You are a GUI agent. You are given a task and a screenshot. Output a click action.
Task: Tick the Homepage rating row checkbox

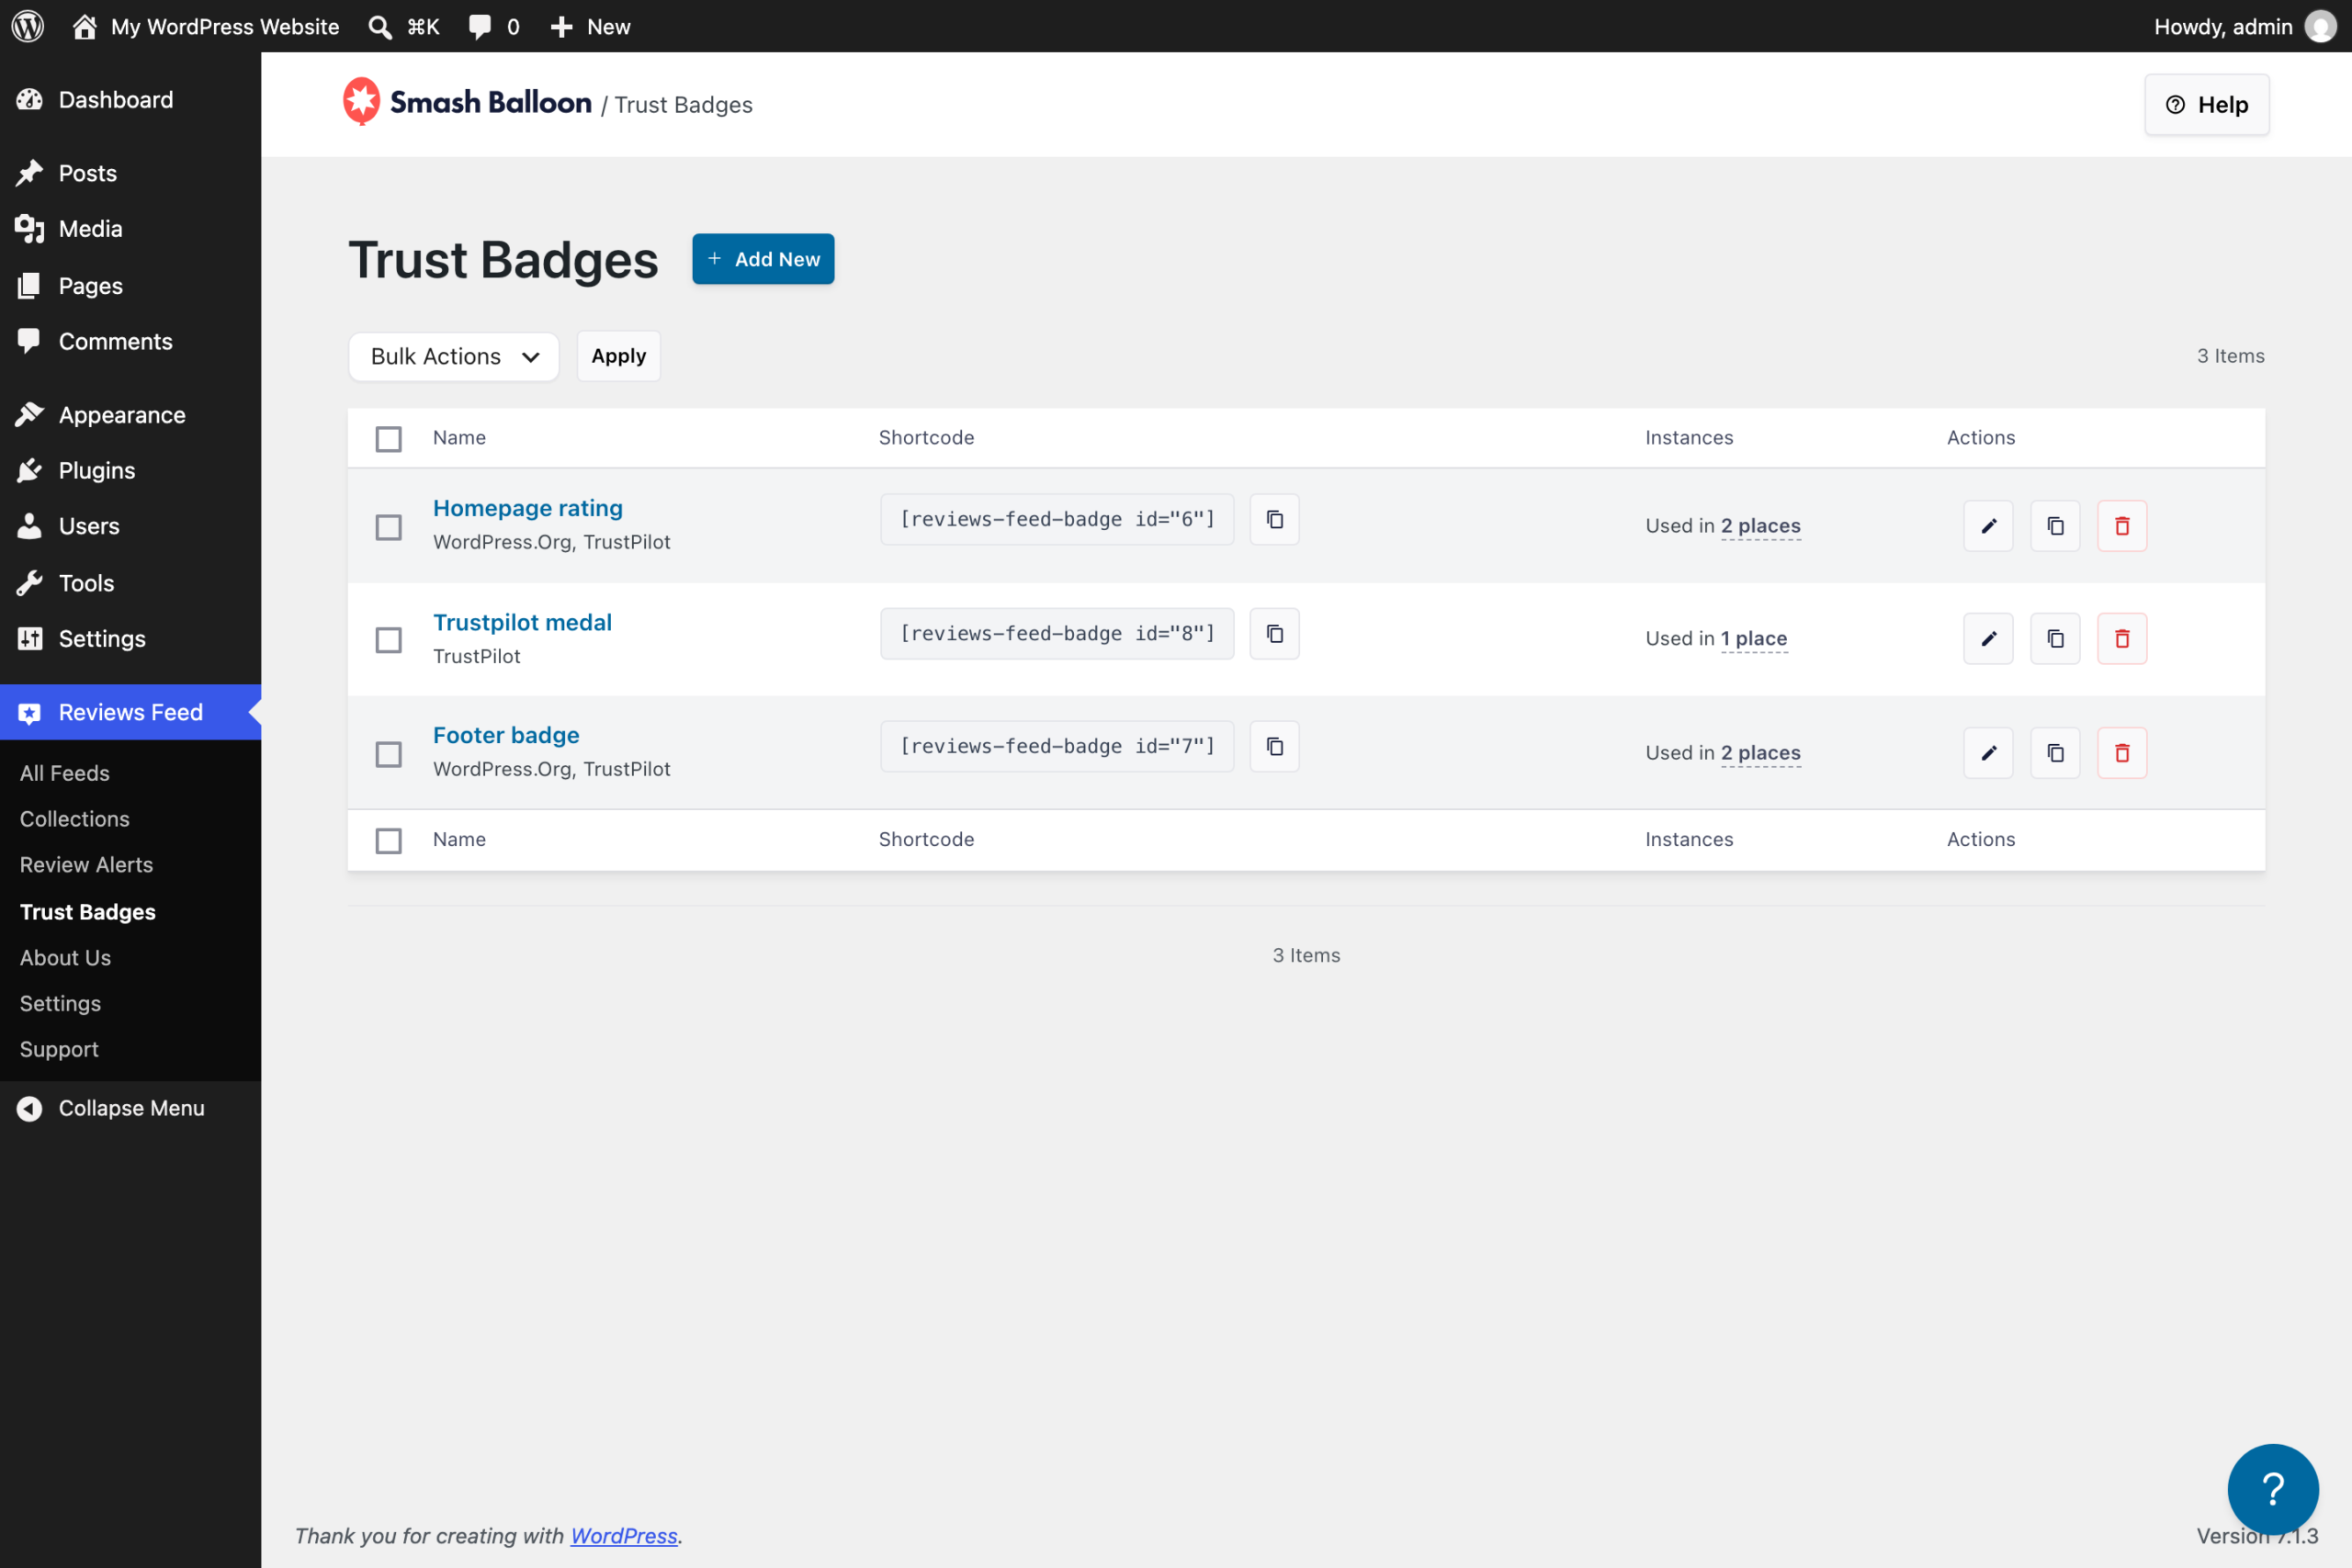point(388,527)
